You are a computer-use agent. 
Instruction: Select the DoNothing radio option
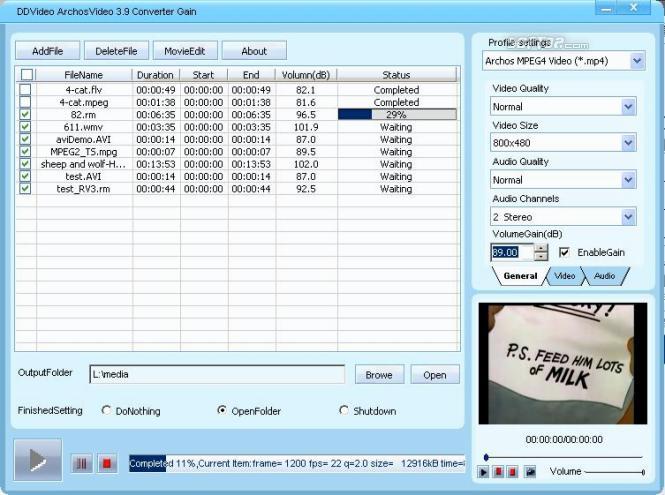click(106, 410)
